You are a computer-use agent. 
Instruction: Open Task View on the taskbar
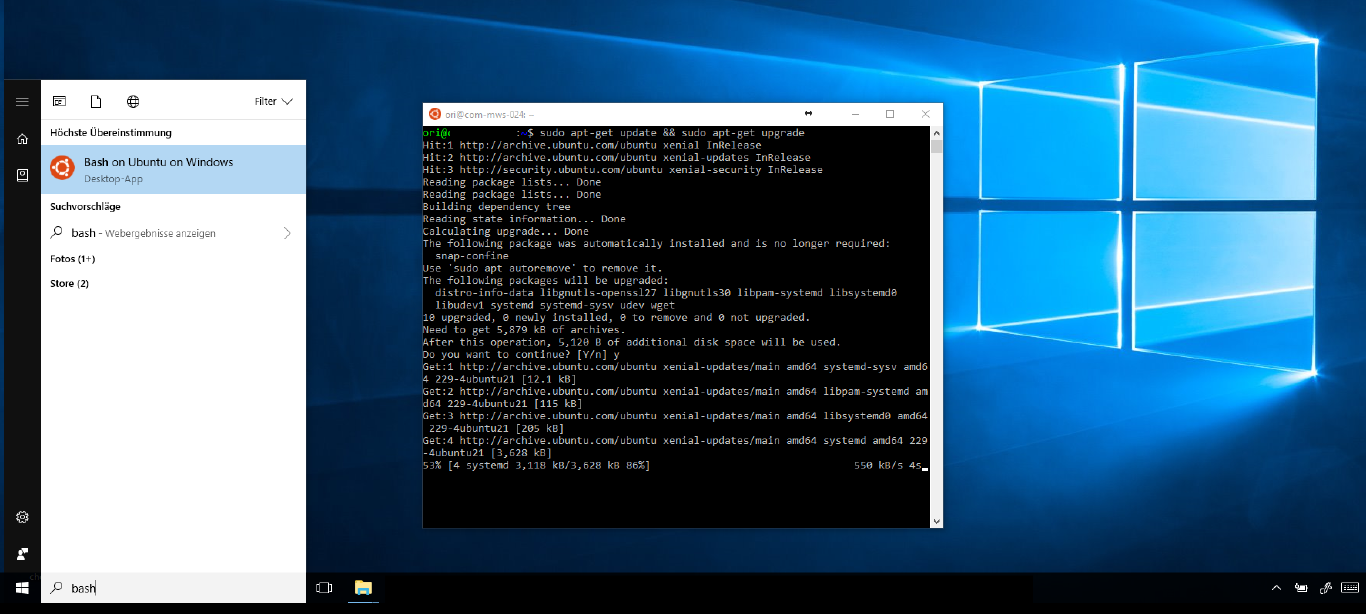[x=323, y=588]
